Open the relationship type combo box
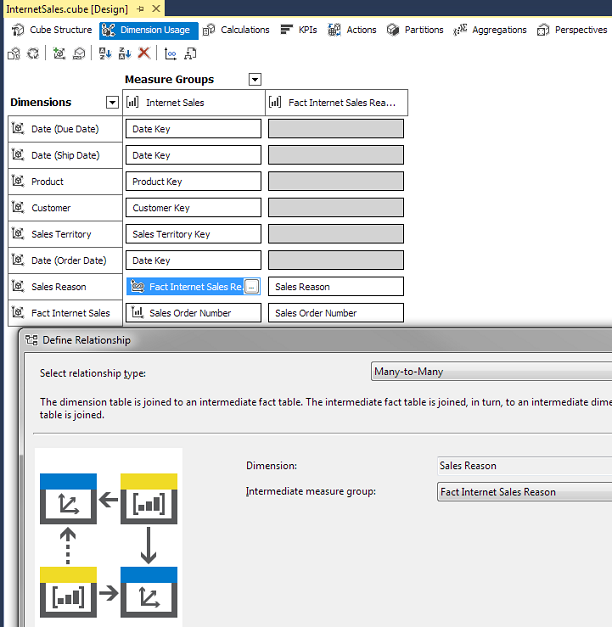Viewport: 612px width, 627px height. coord(491,372)
